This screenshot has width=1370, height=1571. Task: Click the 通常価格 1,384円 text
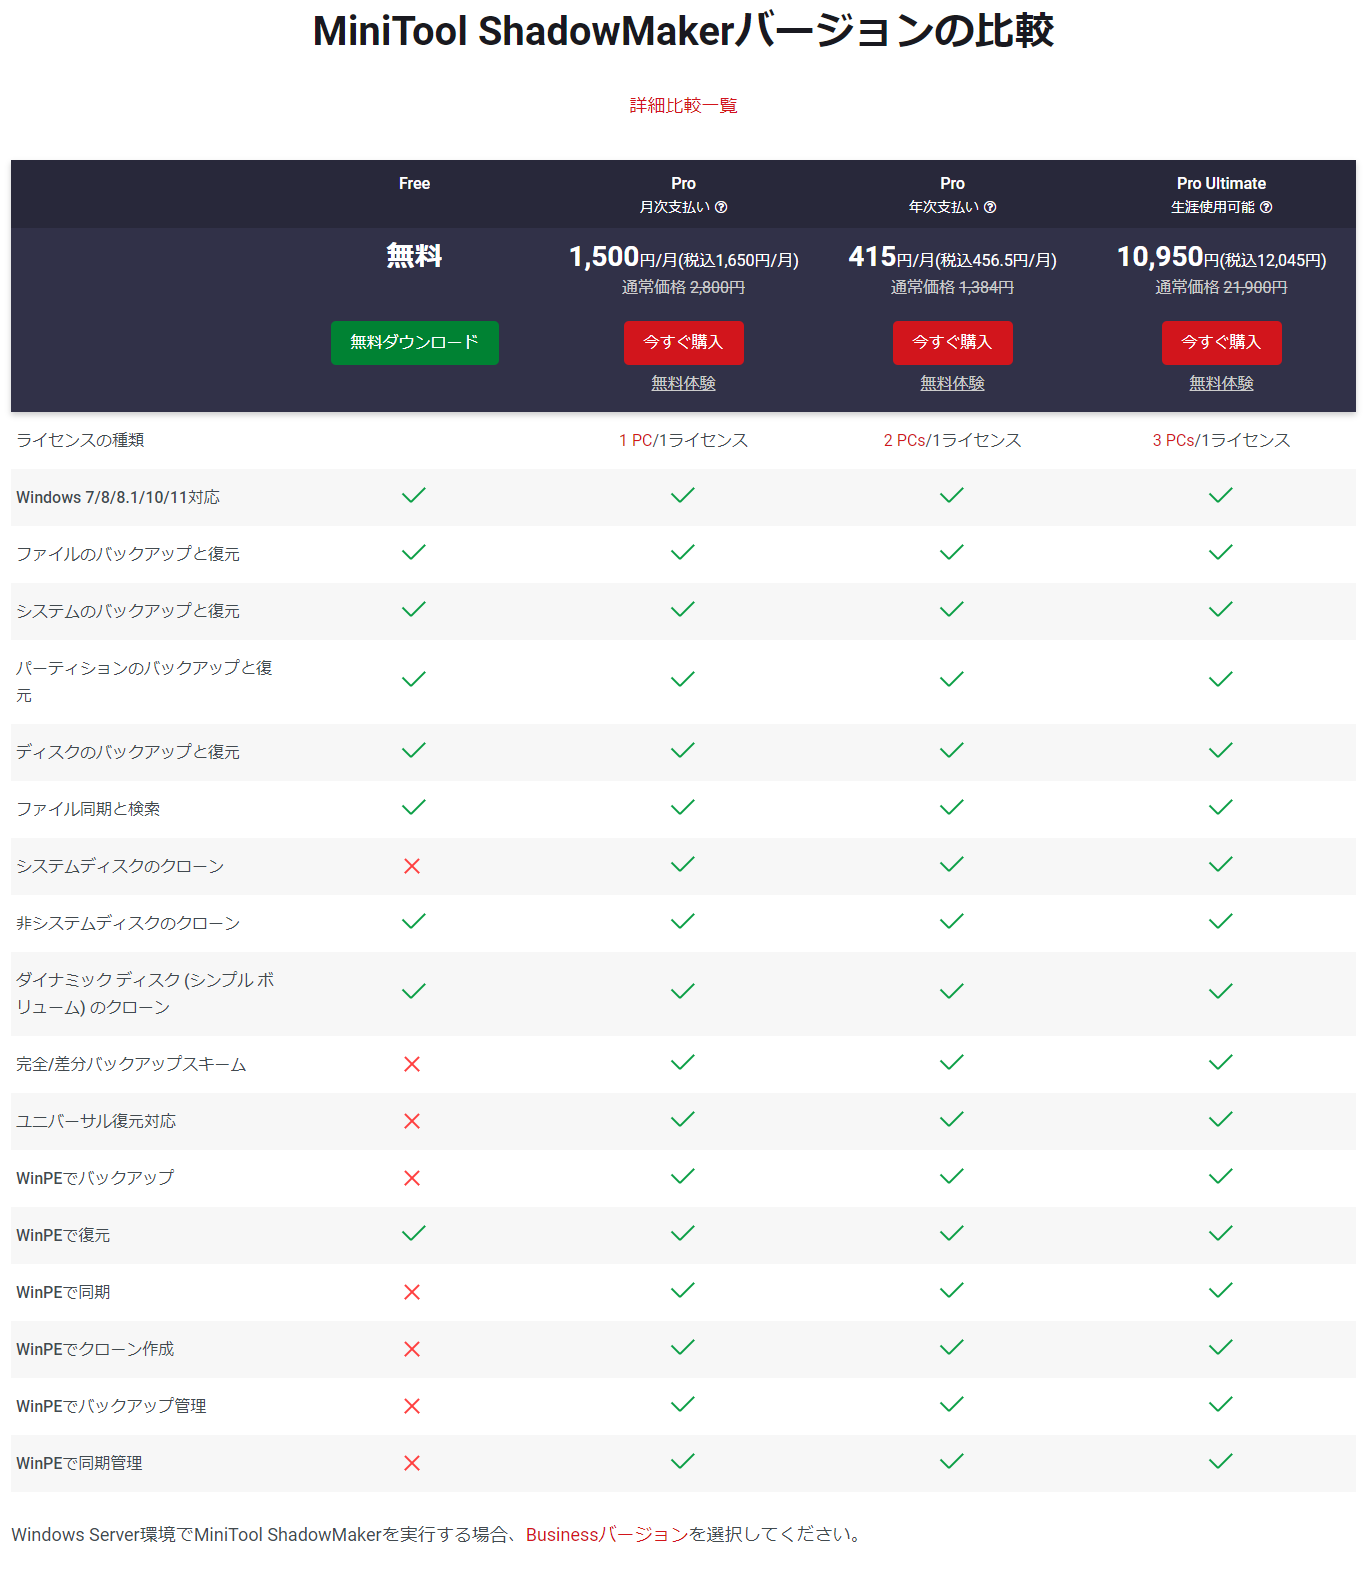click(x=952, y=288)
